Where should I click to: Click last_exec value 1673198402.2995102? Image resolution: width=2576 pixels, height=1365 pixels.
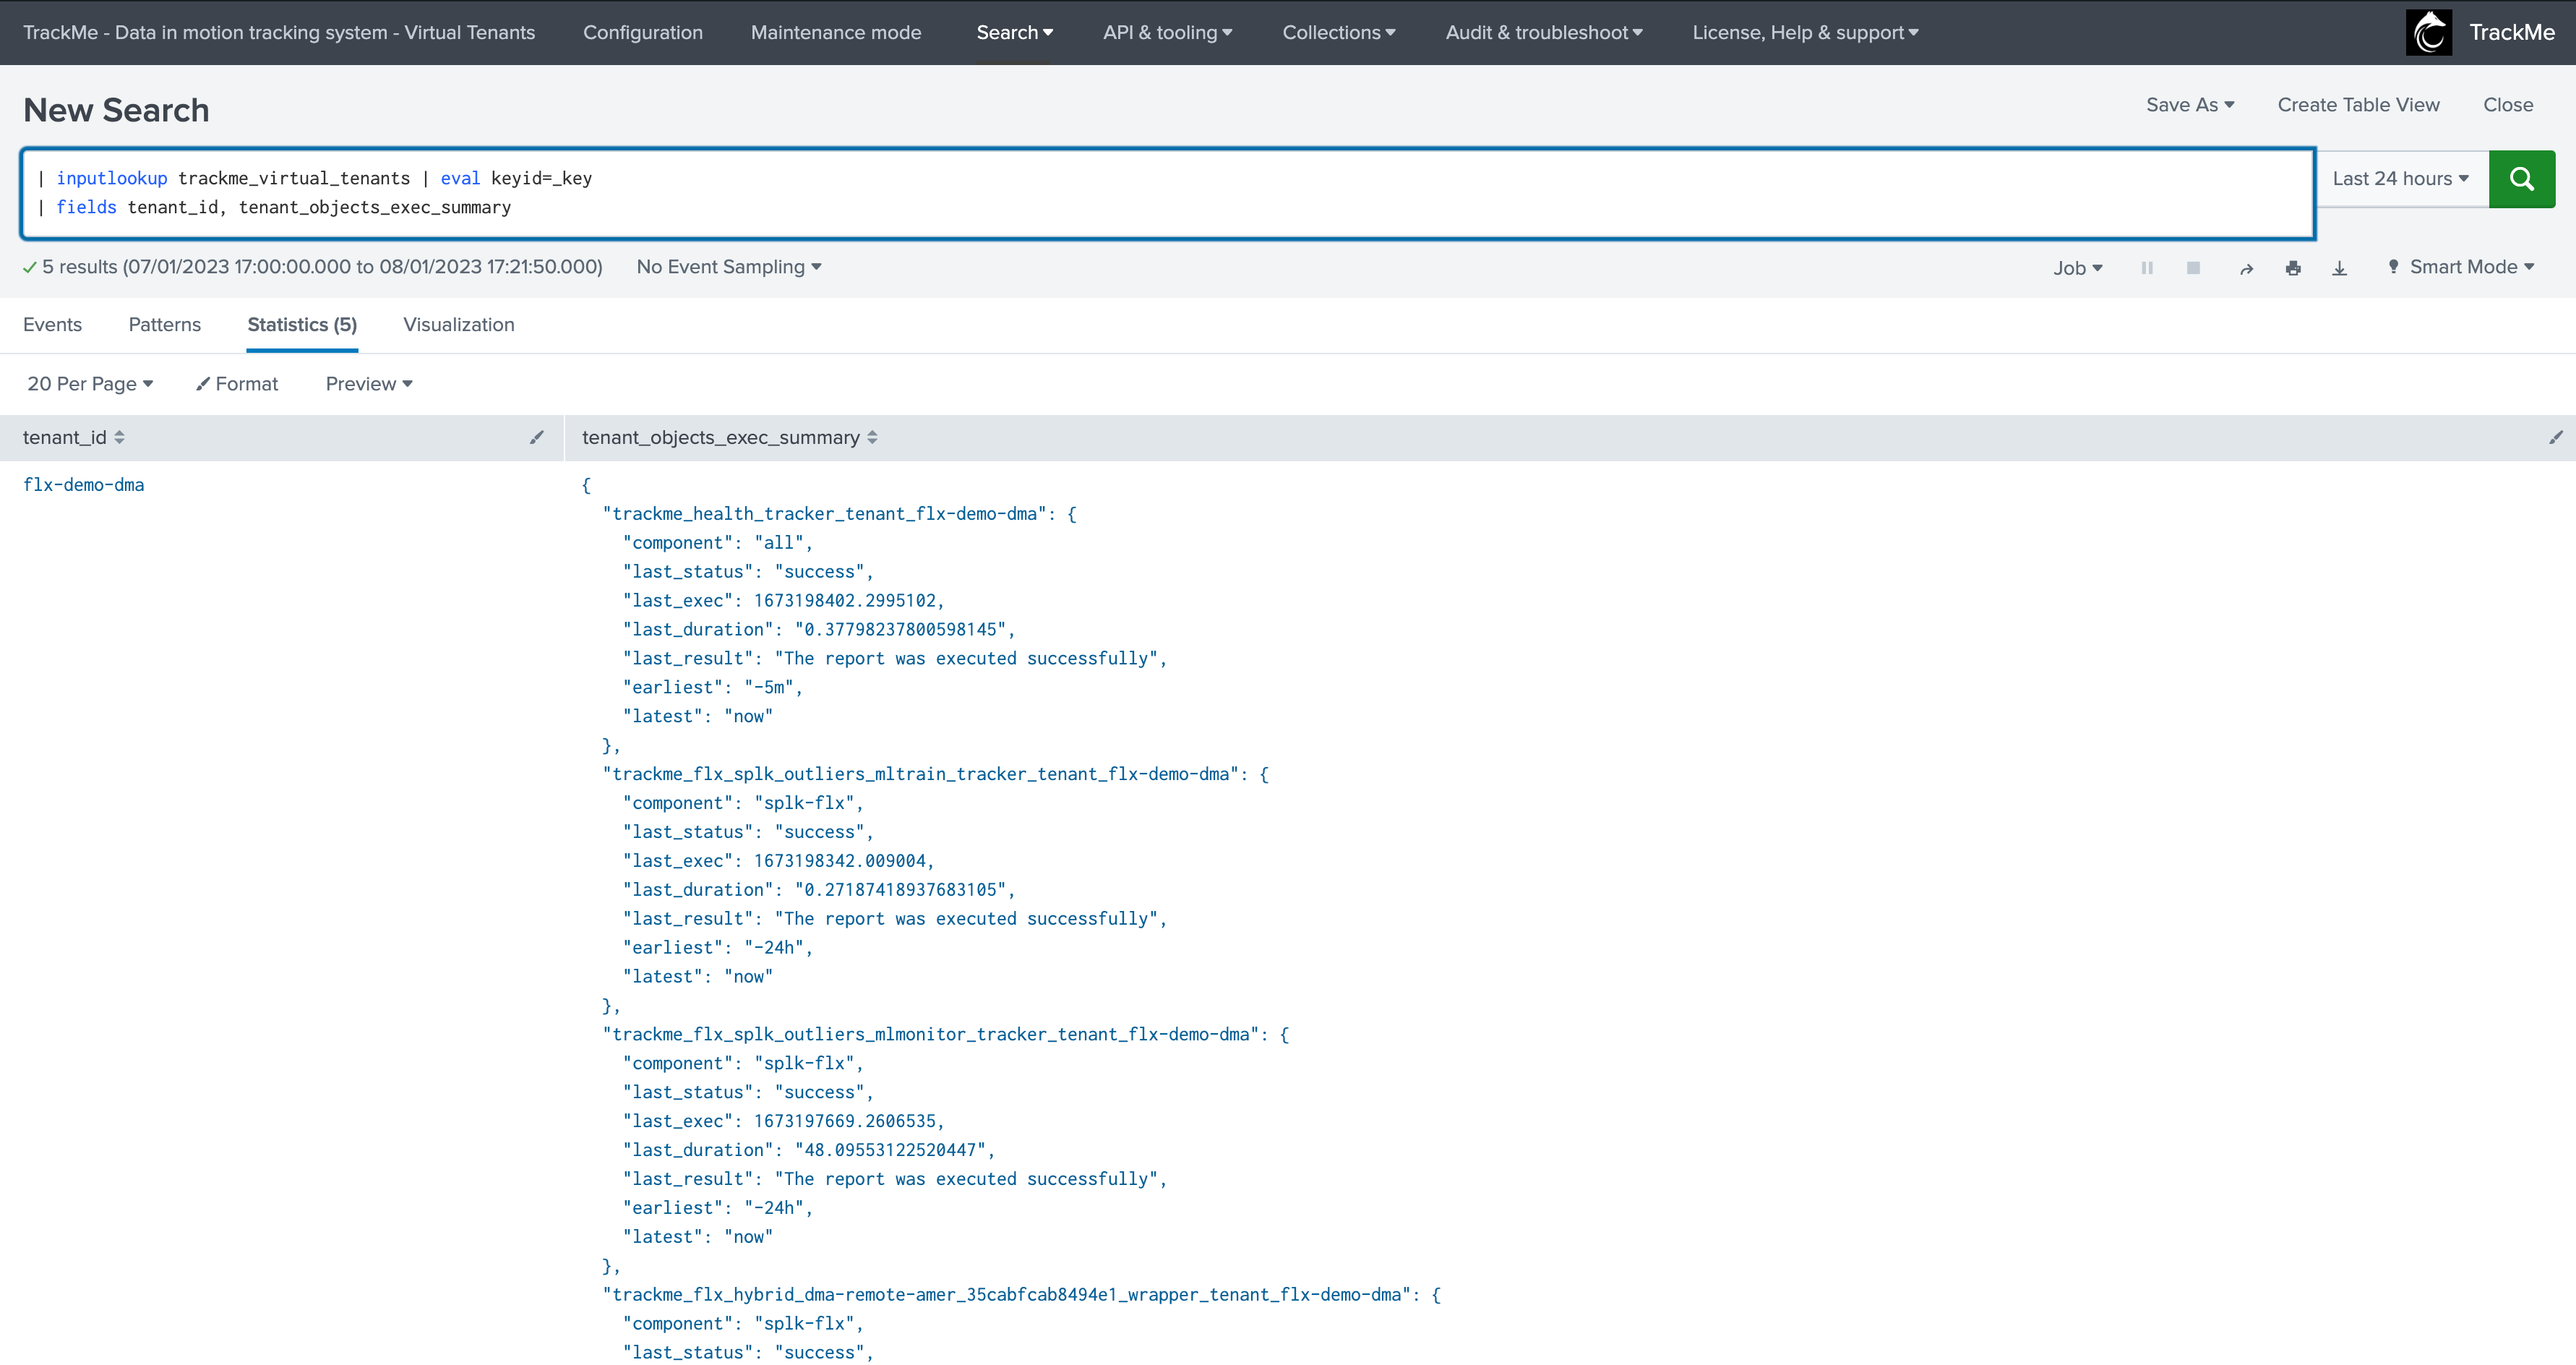pos(844,601)
